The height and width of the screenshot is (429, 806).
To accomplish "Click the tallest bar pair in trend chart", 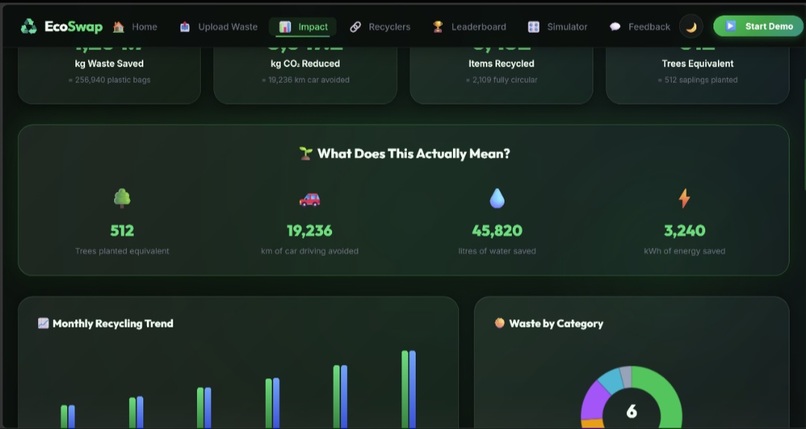I will (409, 389).
